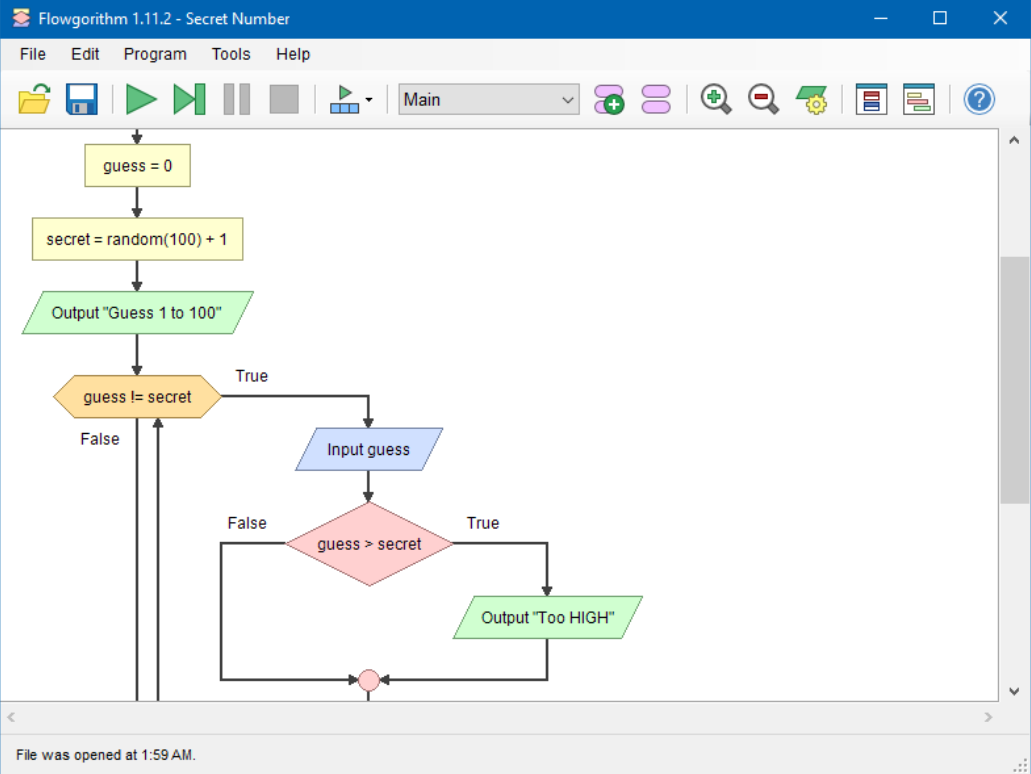Image resolution: width=1031 pixels, height=774 pixels.
Task: Click the Open file folder icon
Action: (x=34, y=99)
